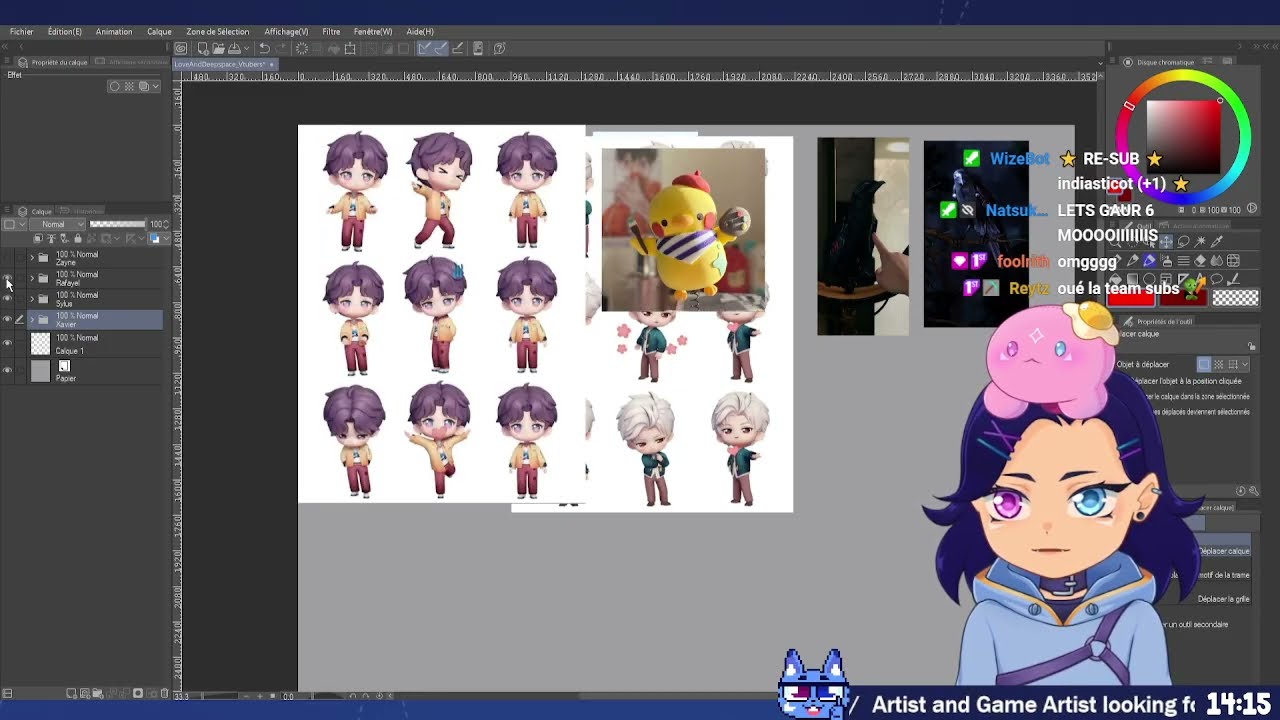Select the Déplacer la grille sub tool
This screenshot has height=720, width=1280.
[x=1224, y=599]
